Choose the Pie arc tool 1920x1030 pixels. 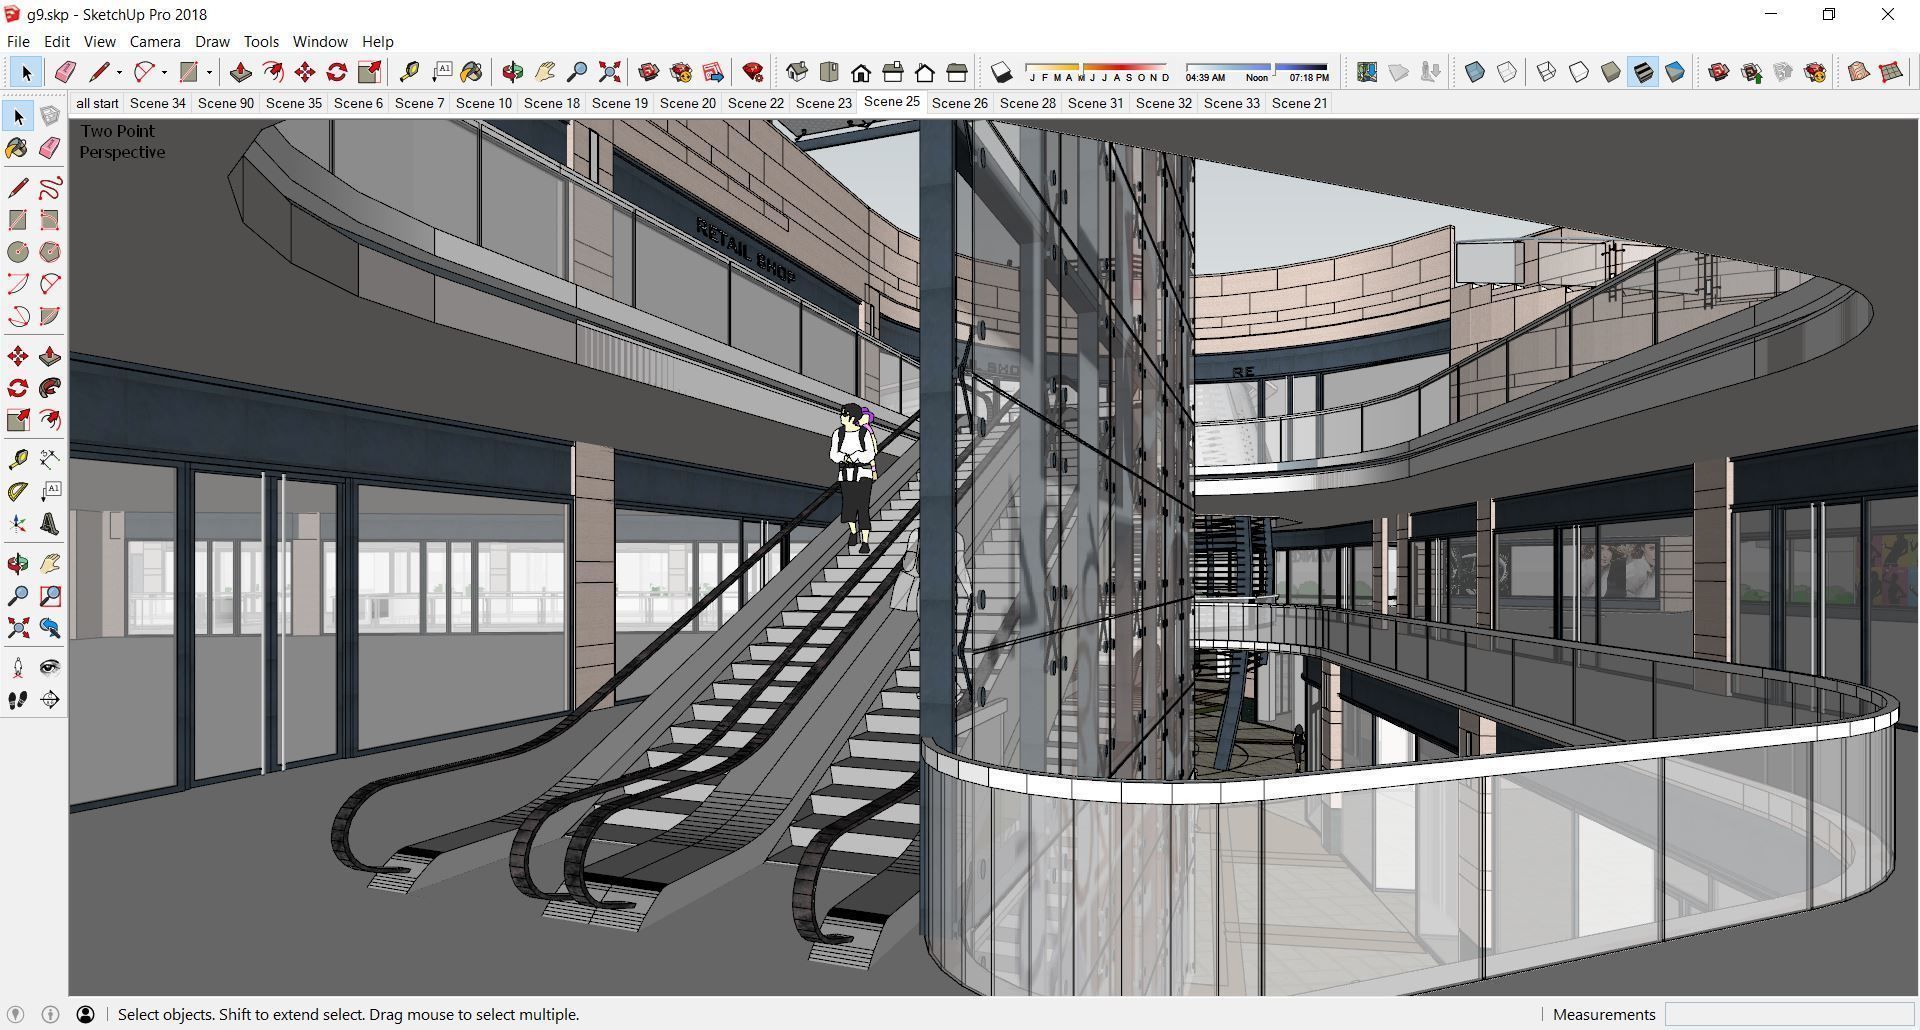(x=50, y=316)
